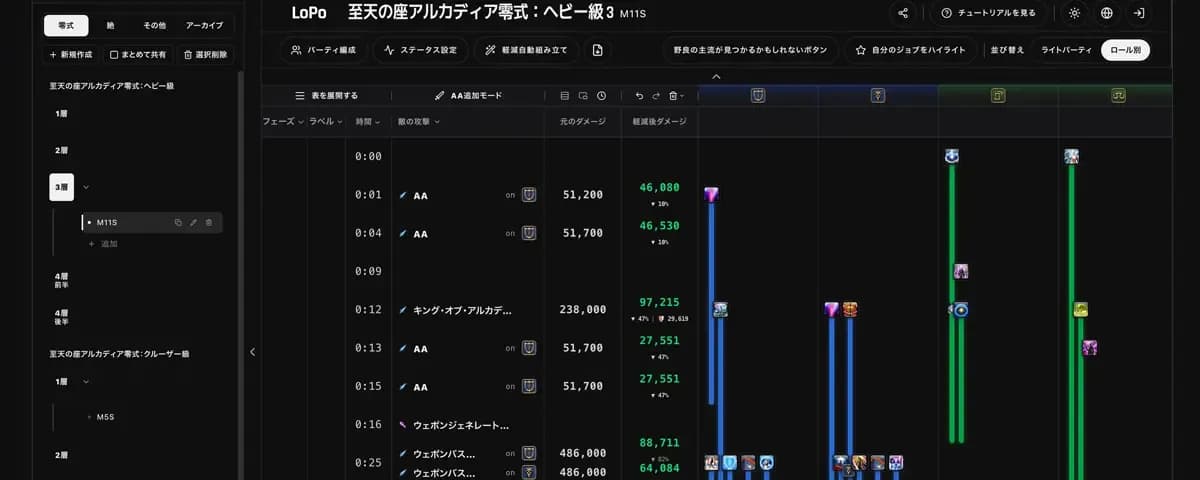The image size is (1200, 480).
Task: Click the キング・オブ・アルカデ… attack row
Action: [463, 310]
